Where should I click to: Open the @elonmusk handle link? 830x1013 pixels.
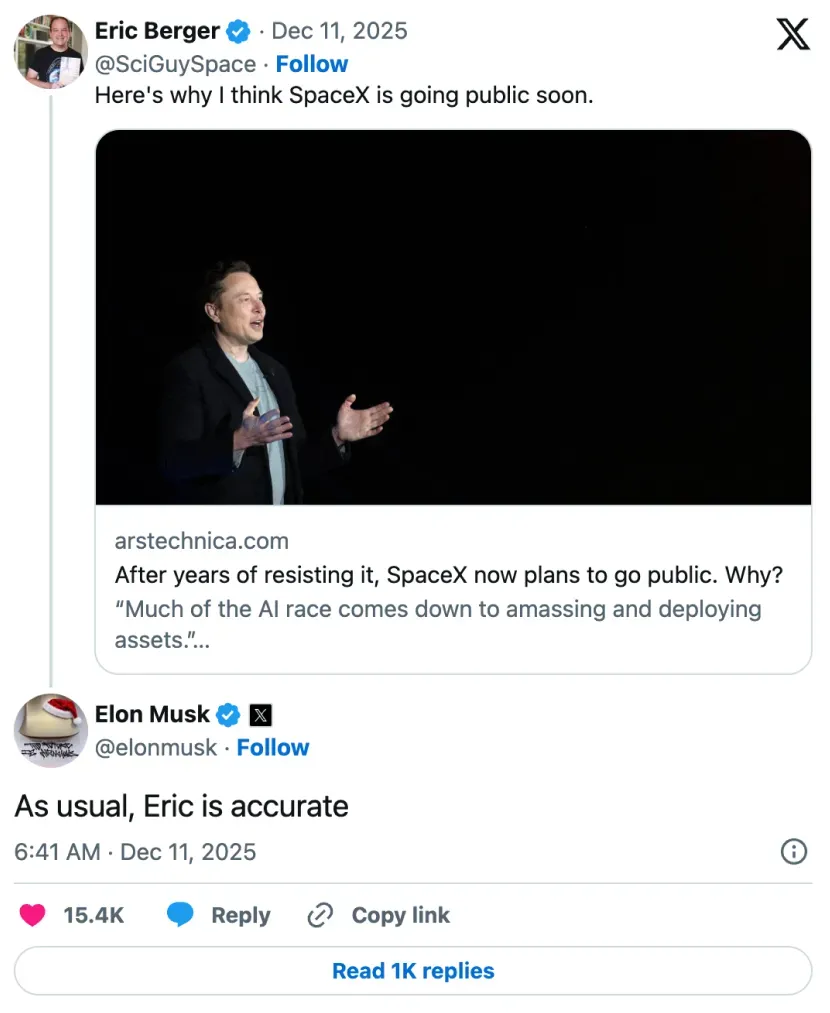click(x=155, y=747)
